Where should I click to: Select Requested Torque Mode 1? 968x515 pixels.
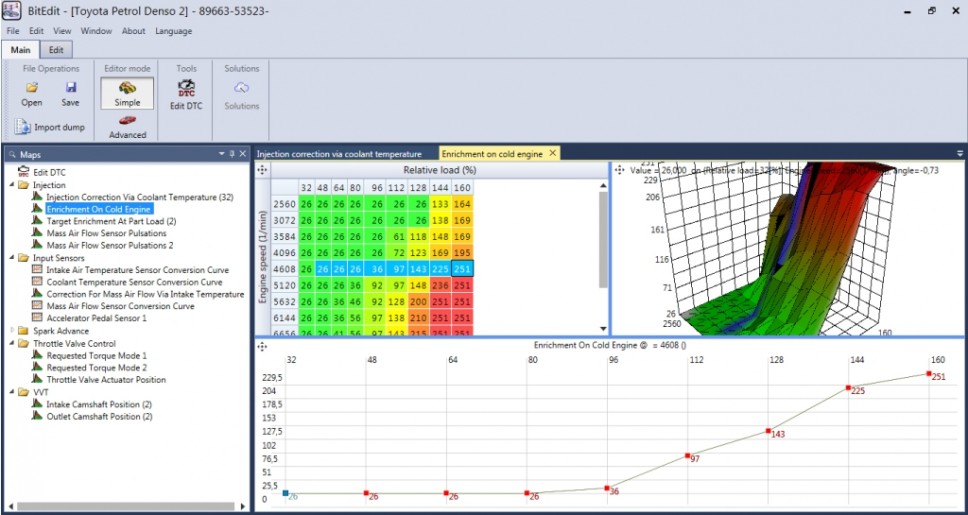[97, 356]
